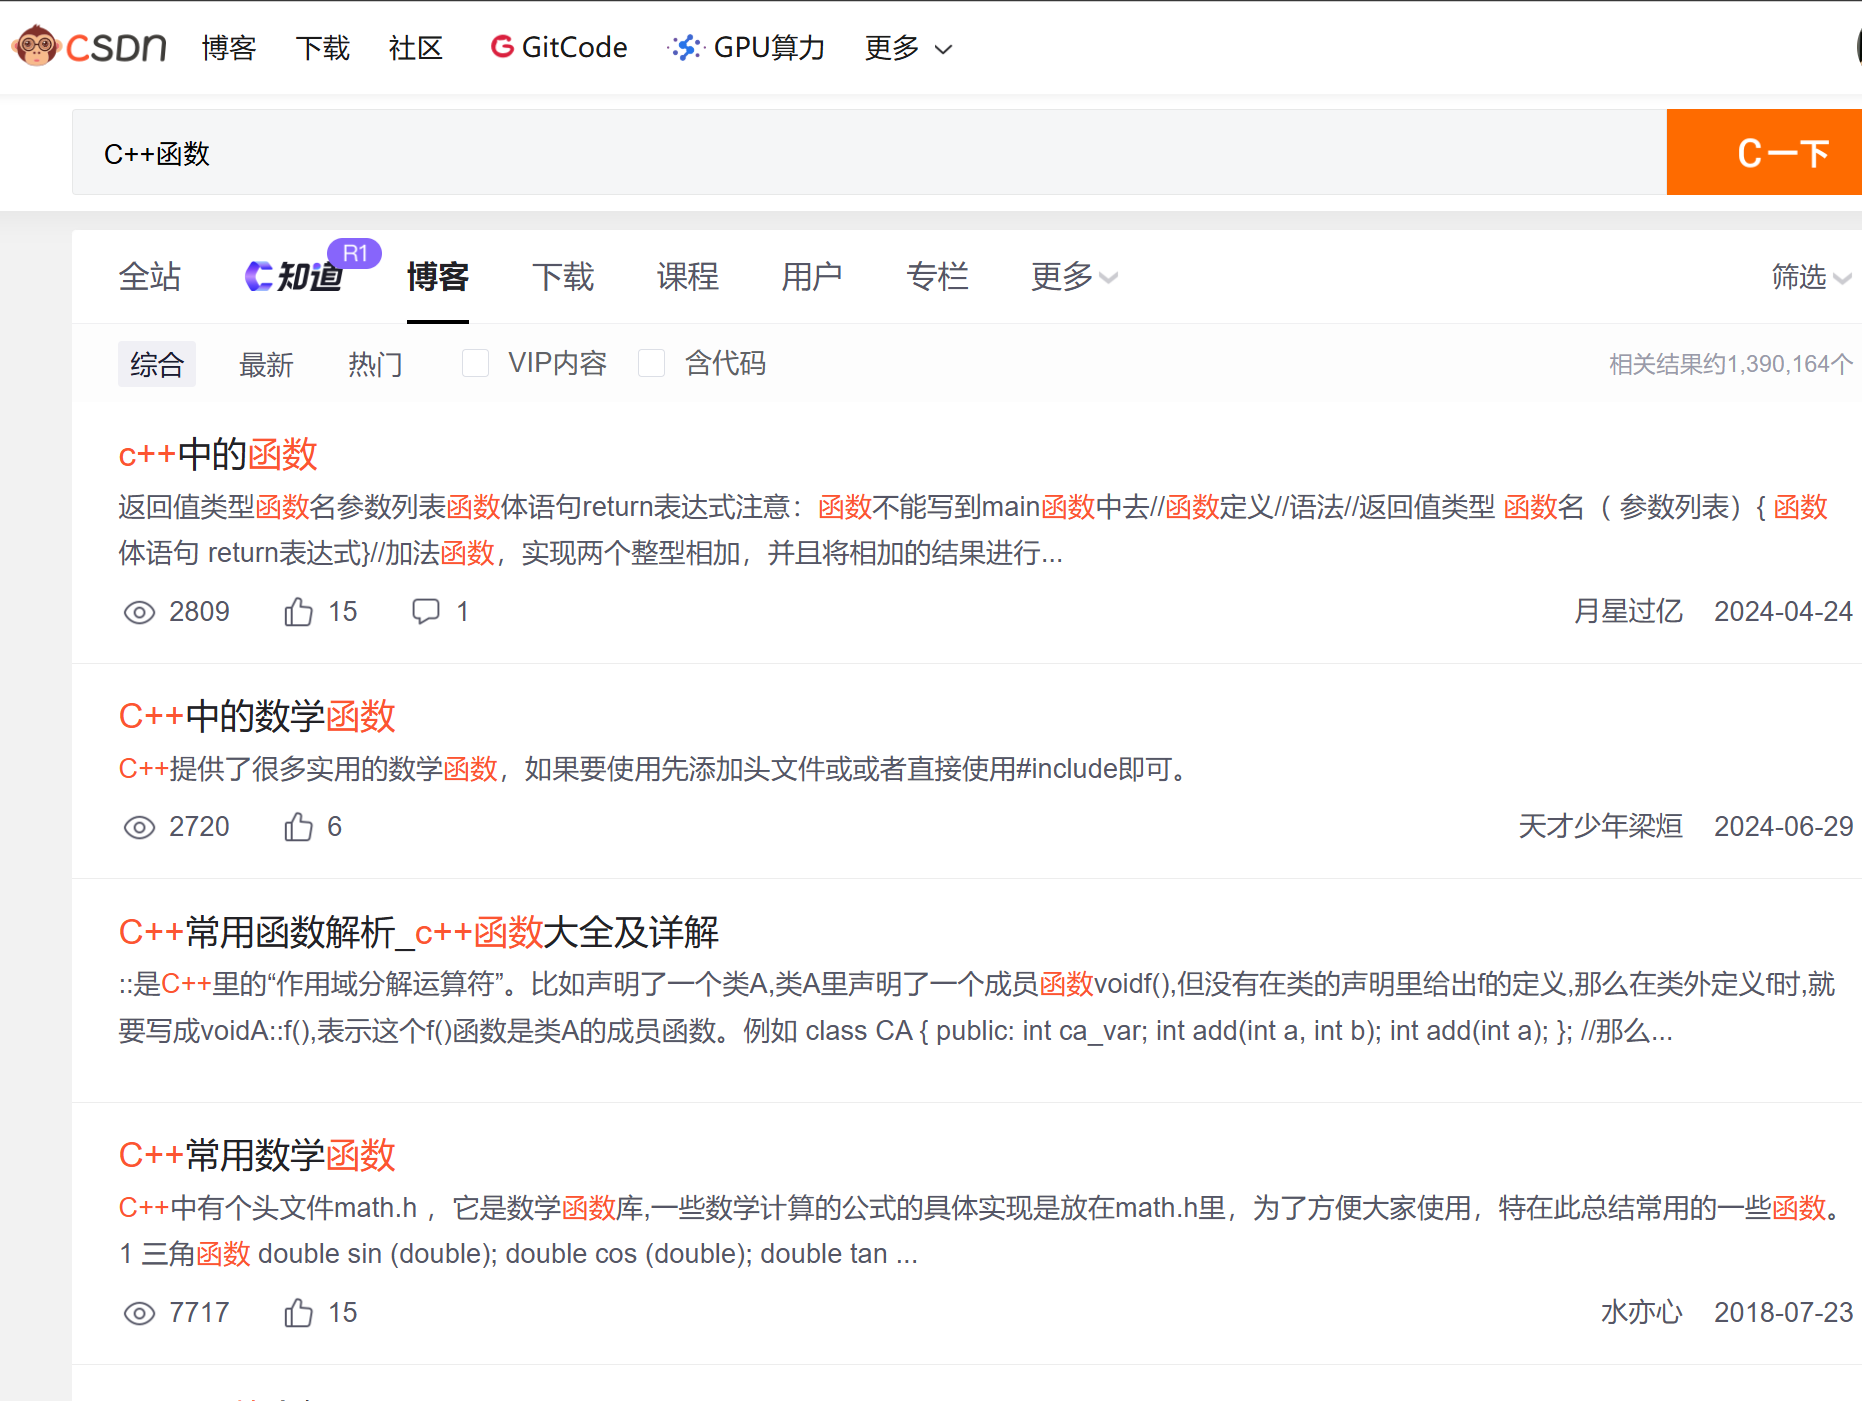The width and height of the screenshot is (1862, 1401).
Task: Open the 筛选 filter dropdown
Action: [x=1810, y=277]
